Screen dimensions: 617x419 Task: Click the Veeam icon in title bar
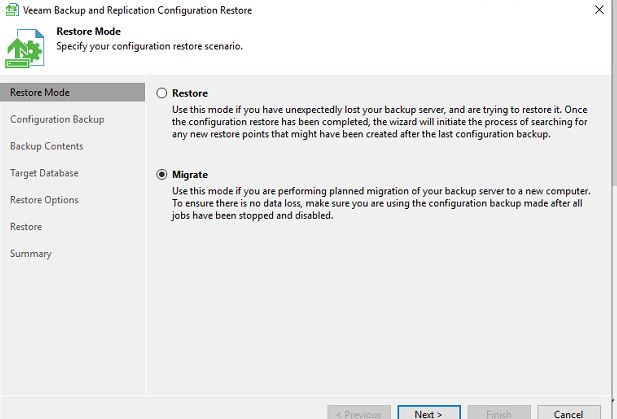click(x=10, y=10)
